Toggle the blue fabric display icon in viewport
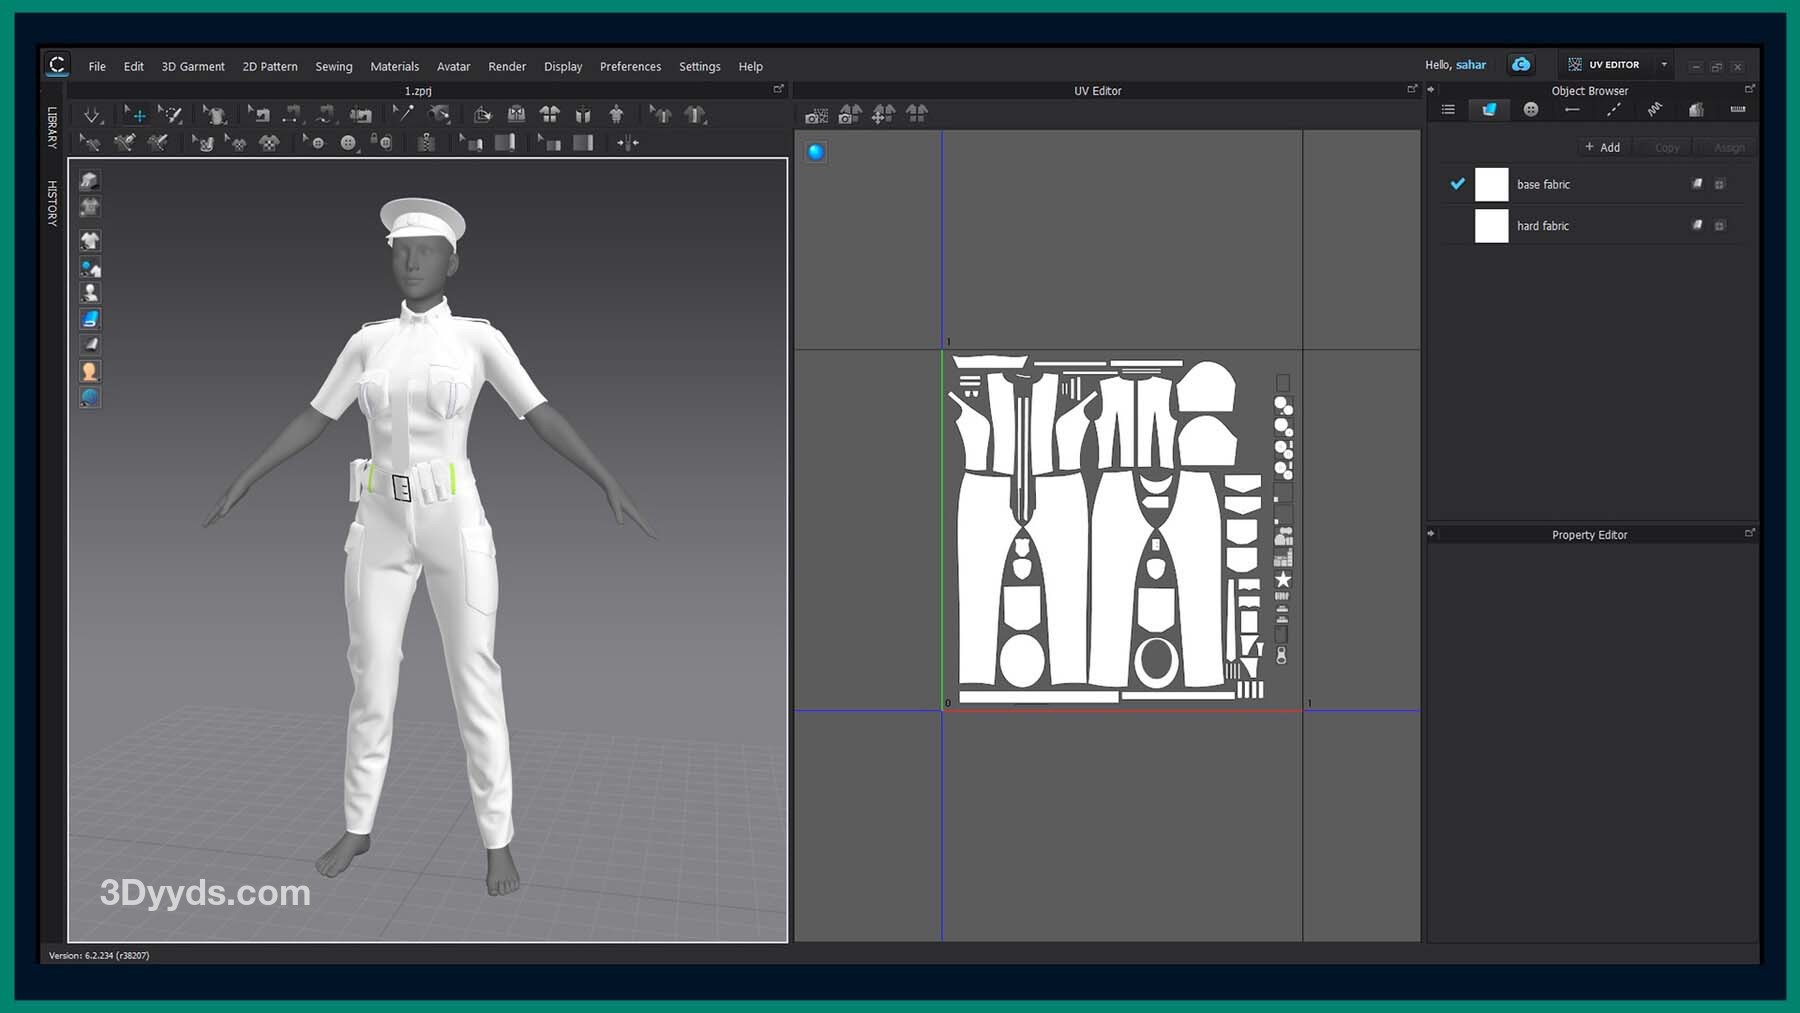The width and height of the screenshot is (1800, 1013). click(x=90, y=319)
